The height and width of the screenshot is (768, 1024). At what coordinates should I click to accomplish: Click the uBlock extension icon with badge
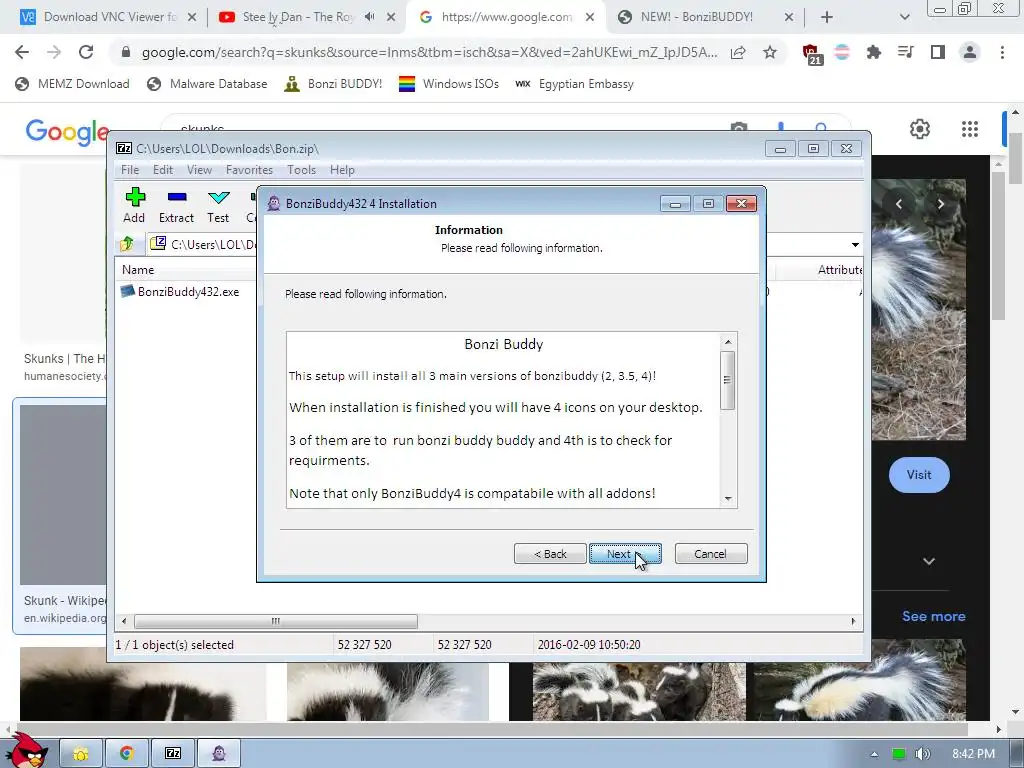[x=812, y=54]
